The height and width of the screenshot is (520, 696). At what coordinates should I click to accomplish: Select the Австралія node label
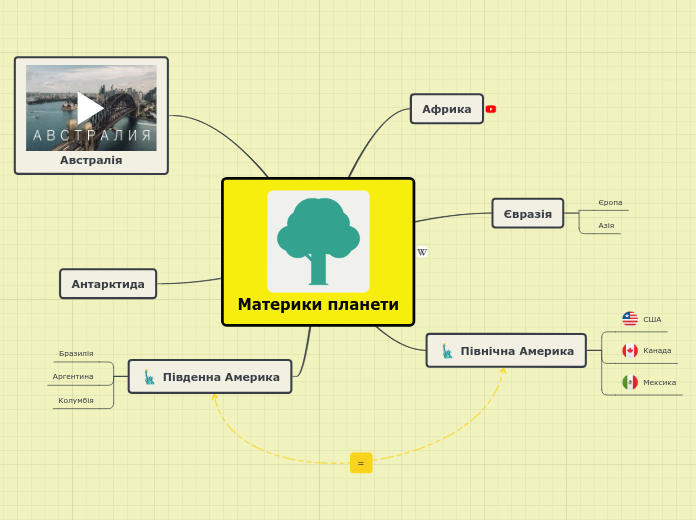click(x=91, y=160)
